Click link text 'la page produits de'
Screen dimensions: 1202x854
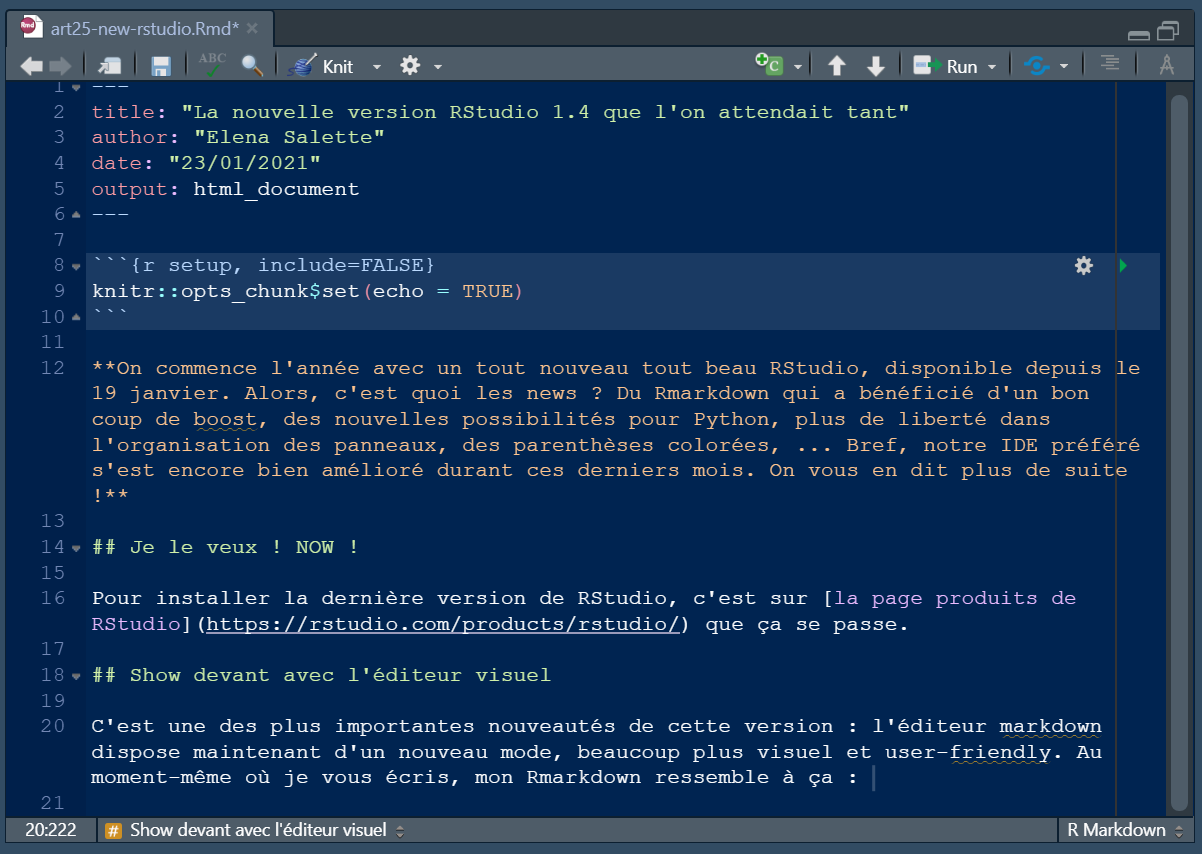[956, 598]
